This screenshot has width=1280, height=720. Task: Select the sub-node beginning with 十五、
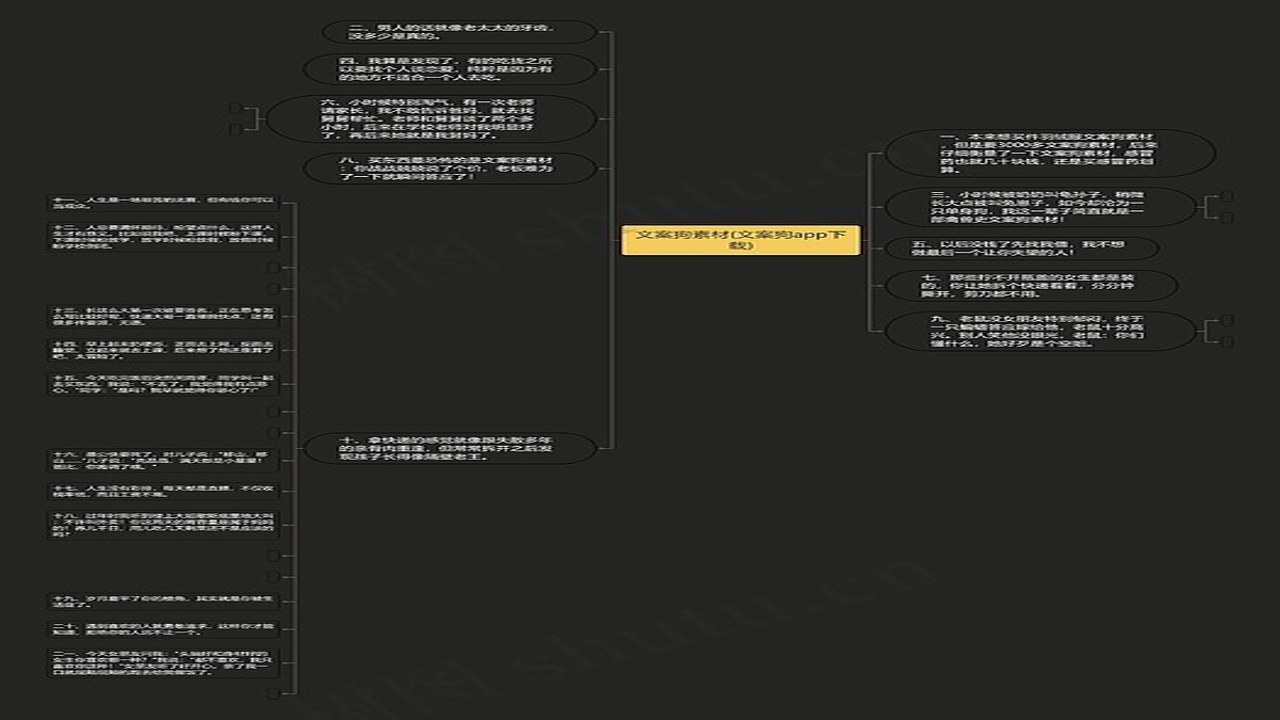pyautogui.click(x=162, y=384)
